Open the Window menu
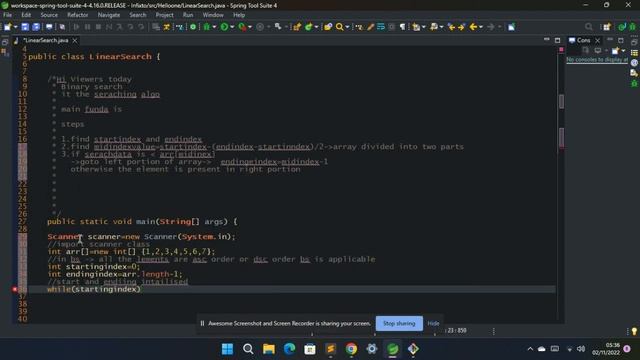Screen dimensions: 640x360 [x=213, y=15]
